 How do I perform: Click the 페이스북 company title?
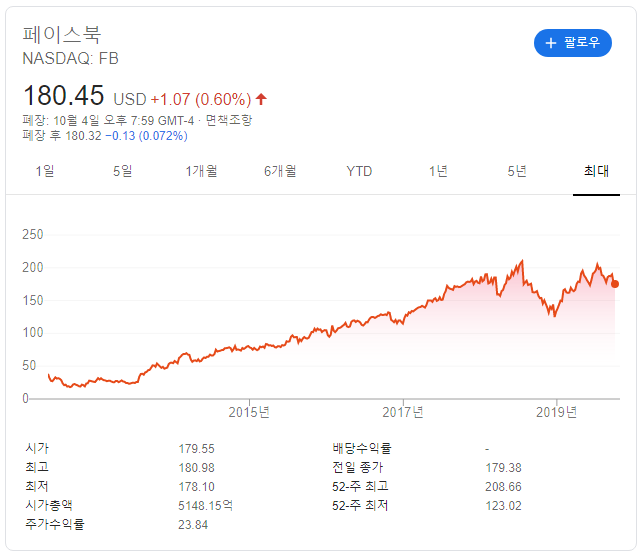62,34
